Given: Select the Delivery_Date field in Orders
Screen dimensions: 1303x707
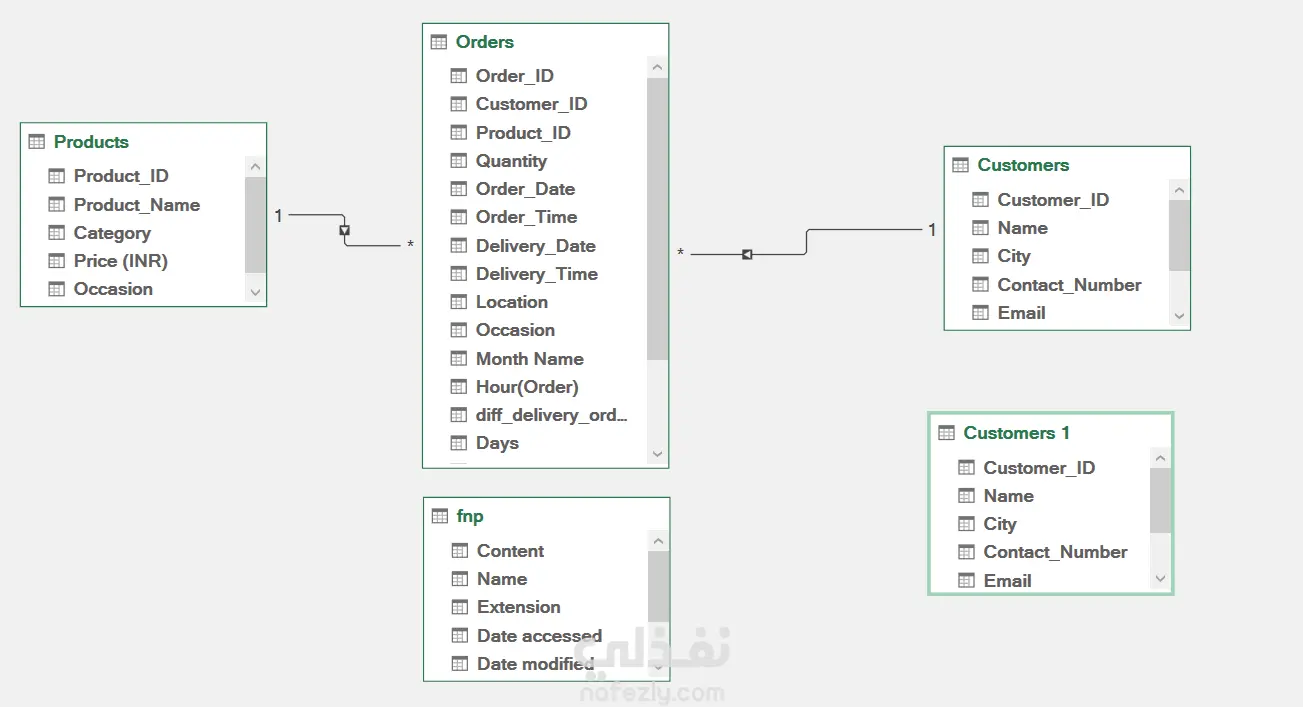Looking at the screenshot, I should click(x=536, y=246).
